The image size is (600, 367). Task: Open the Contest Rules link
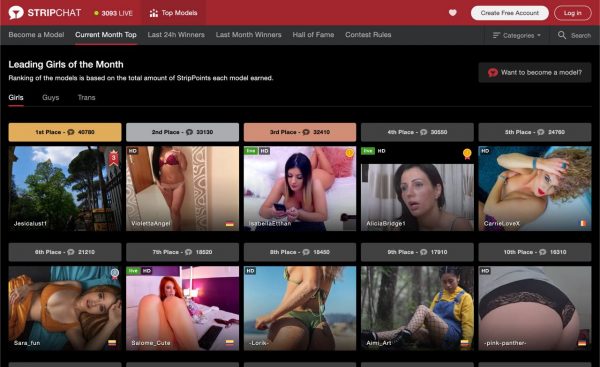[368, 35]
